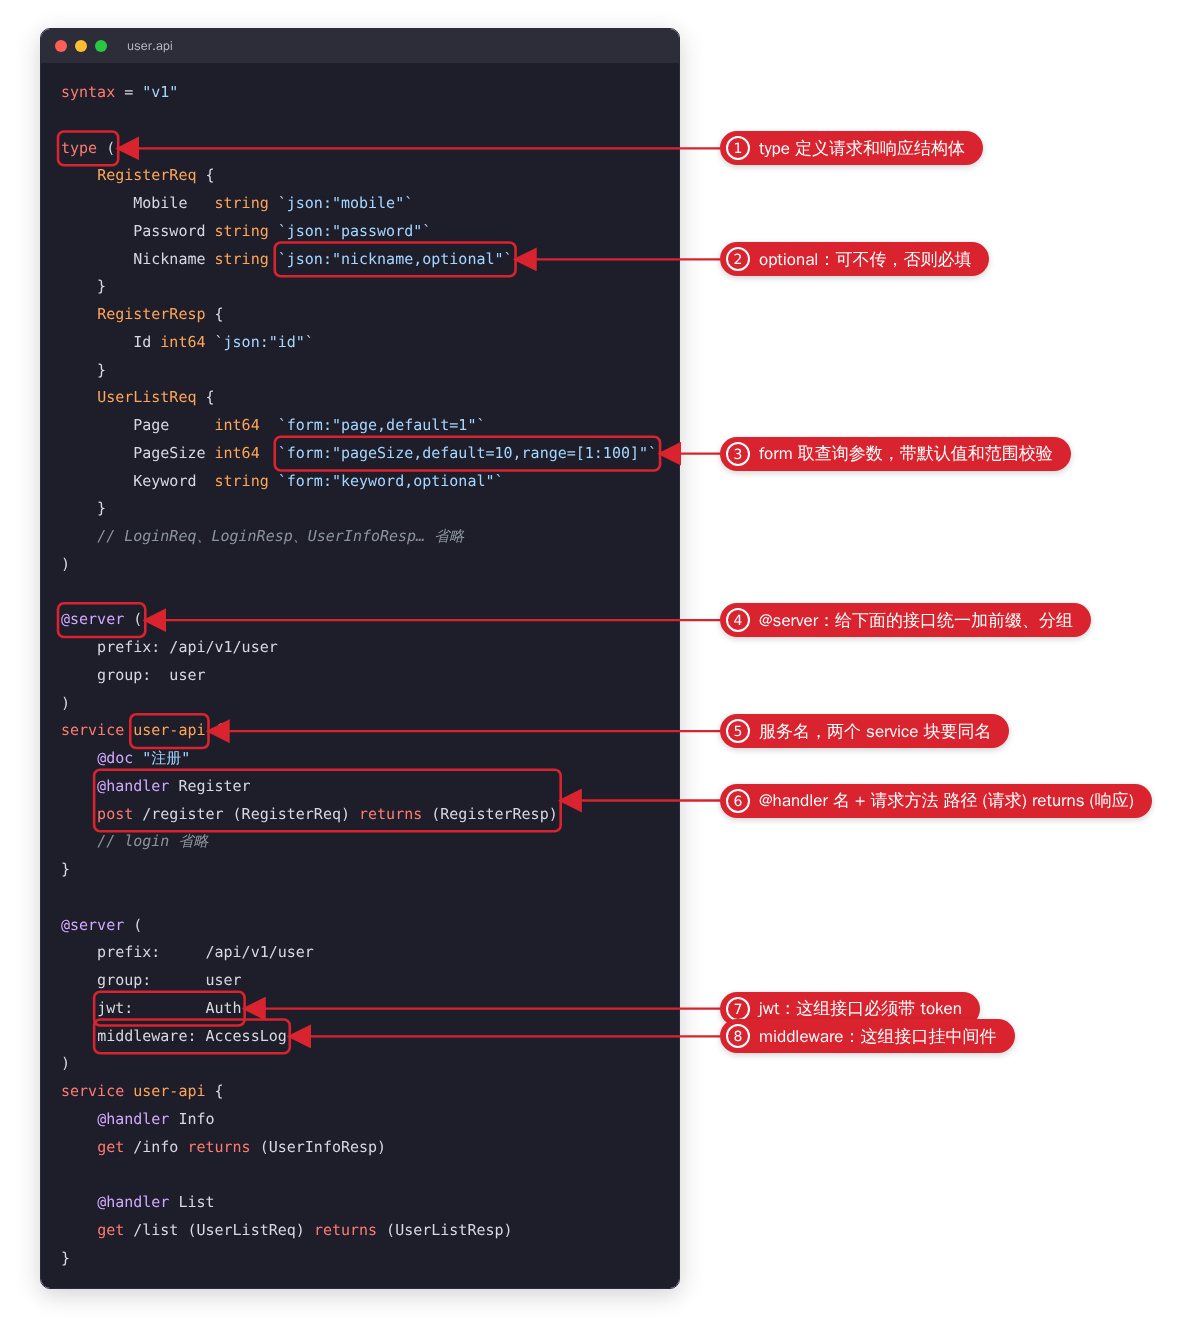Select the RegisterReq struct name
Image resolution: width=1200 pixels, height=1318 pixels.
pos(146,175)
